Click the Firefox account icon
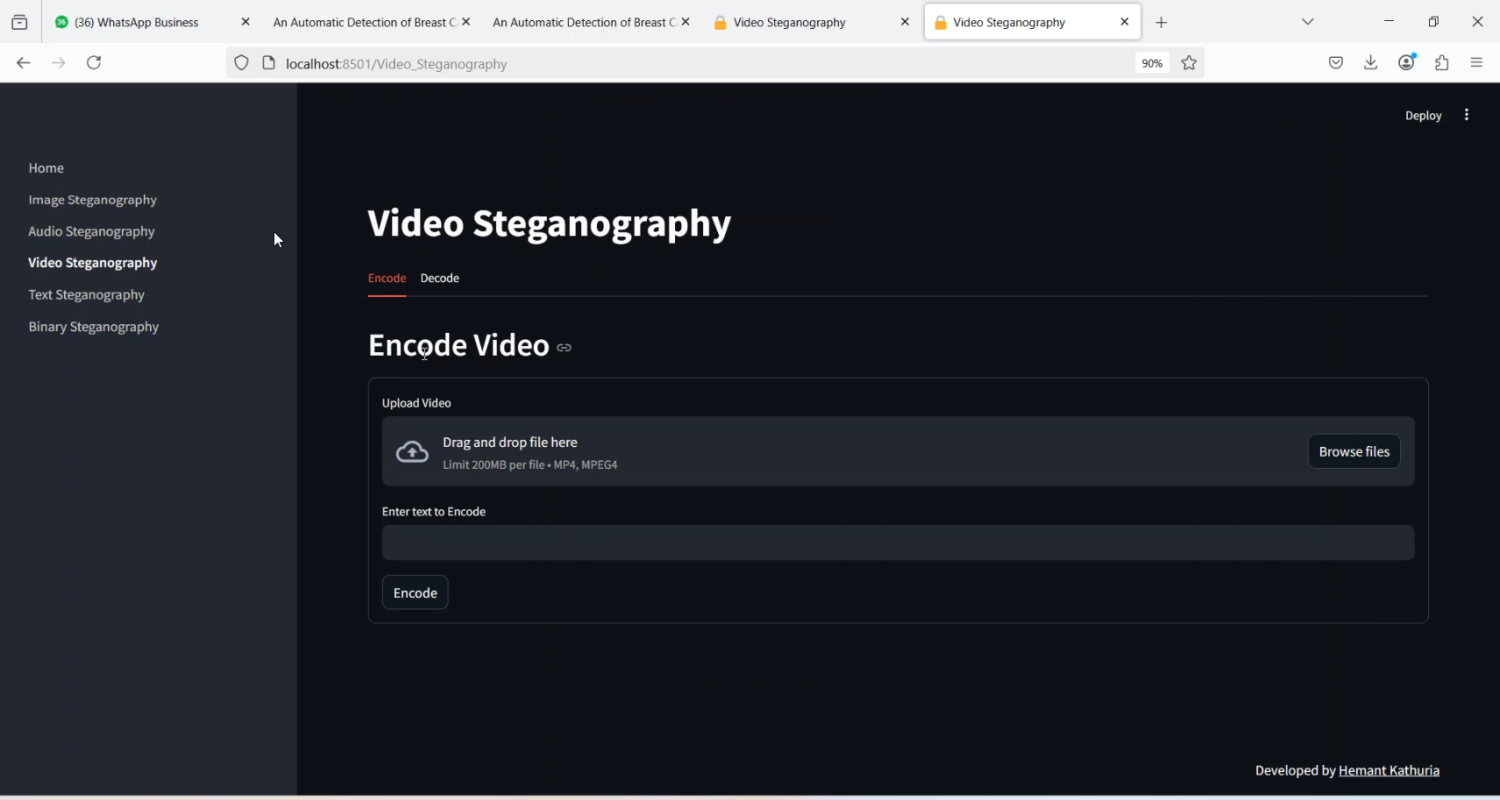Viewport: 1500px width, 800px height. [1406, 62]
